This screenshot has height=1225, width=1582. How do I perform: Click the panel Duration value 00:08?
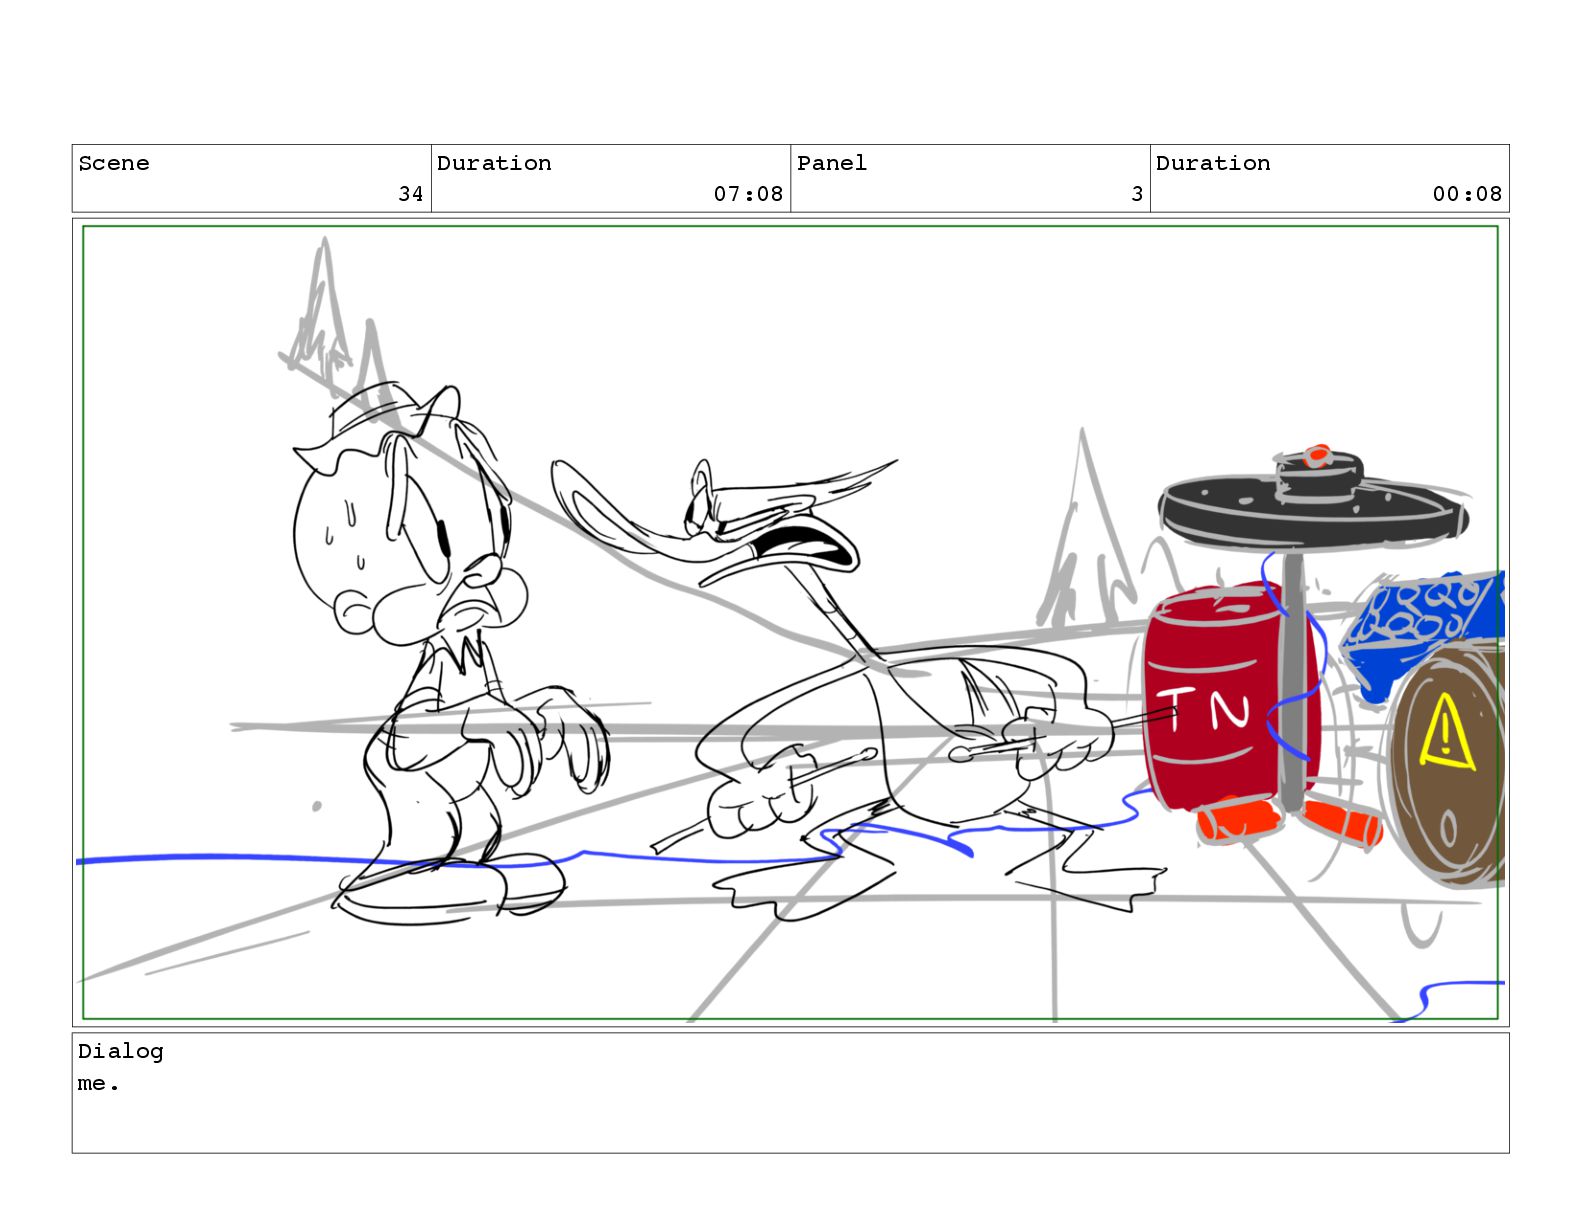(1467, 194)
